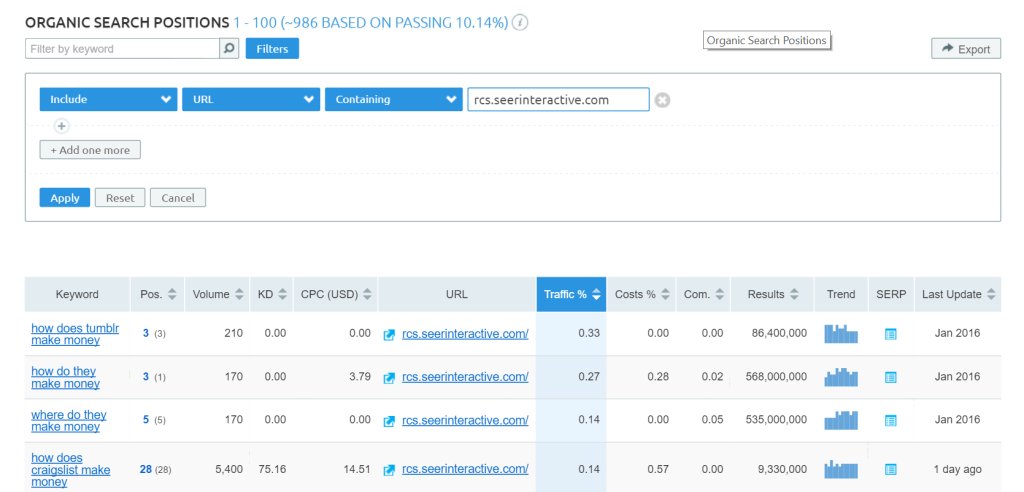Image resolution: width=1024 pixels, height=492 pixels.
Task: Open the Include filter dropdown
Action: (108, 100)
